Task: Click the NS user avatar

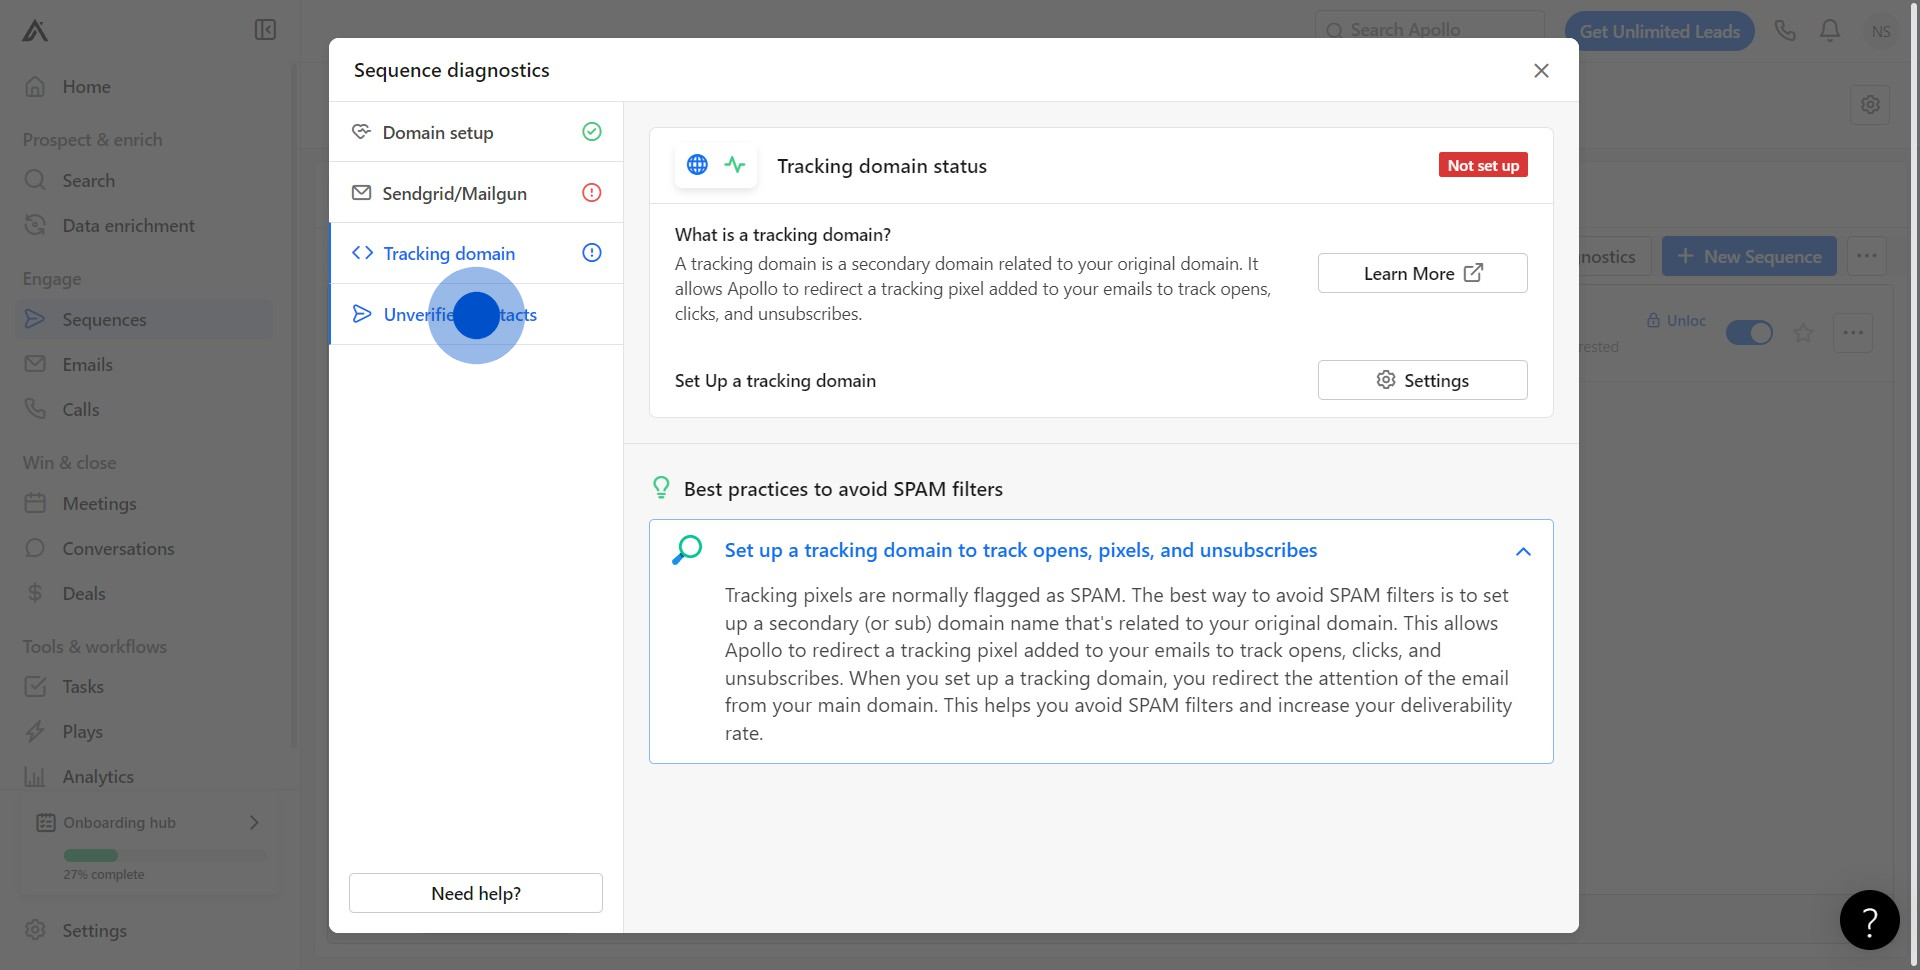Action: coord(1881,31)
